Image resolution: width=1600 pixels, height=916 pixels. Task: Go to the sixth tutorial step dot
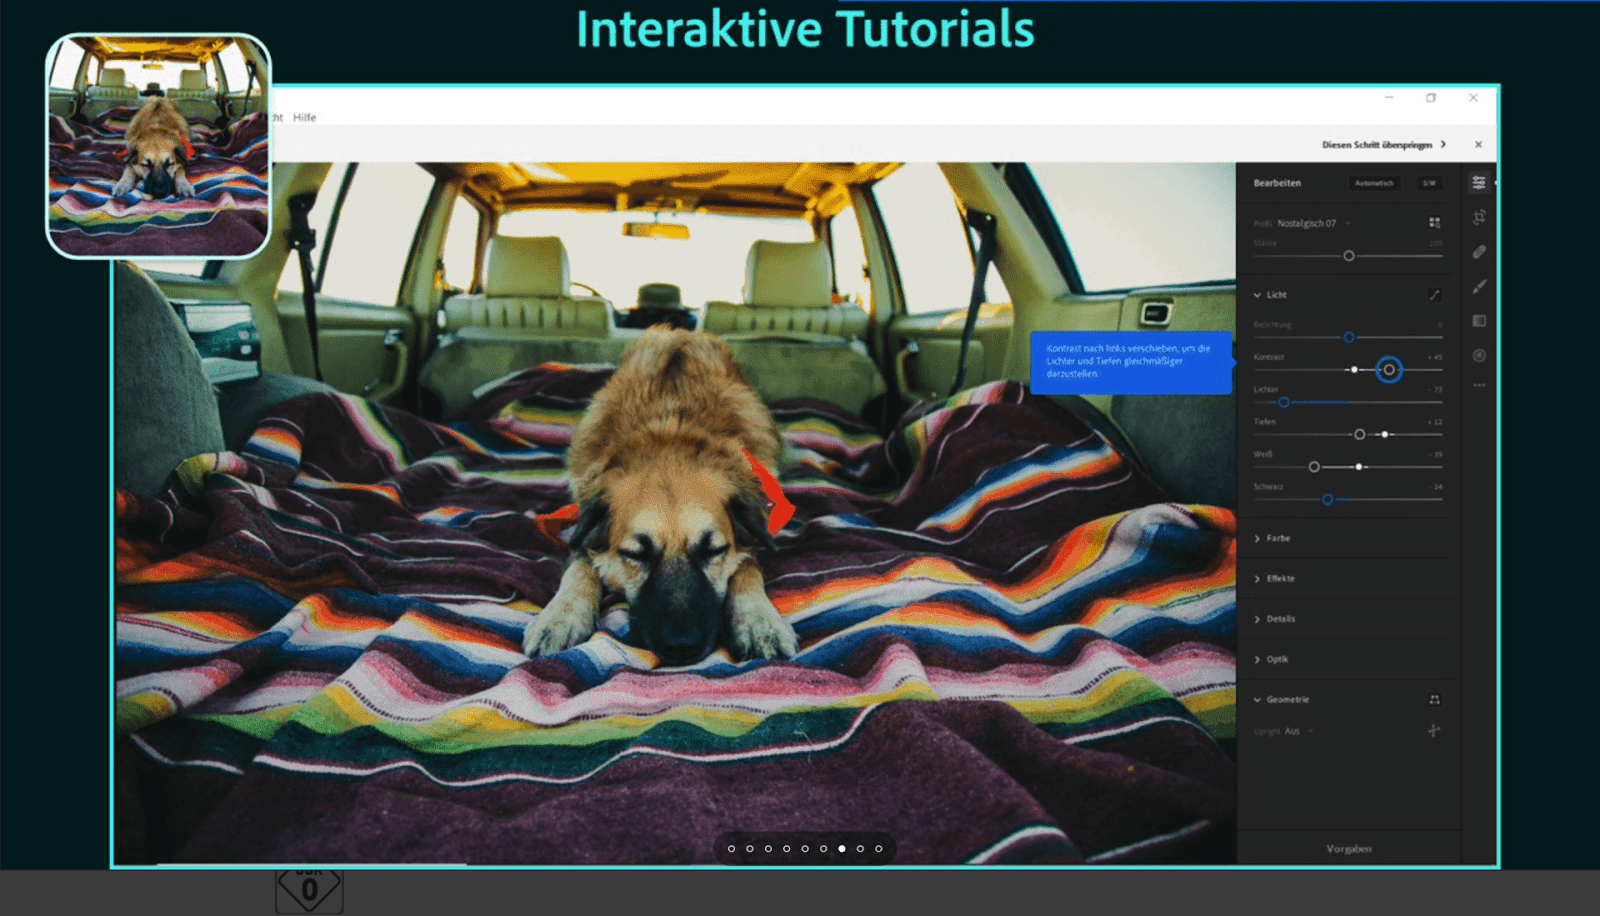tap(824, 849)
